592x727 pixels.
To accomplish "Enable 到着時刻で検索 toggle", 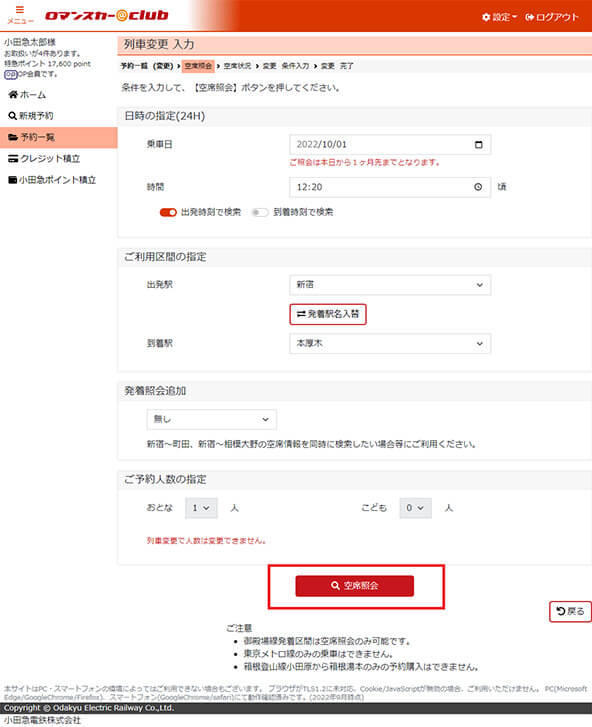I will click(260, 212).
